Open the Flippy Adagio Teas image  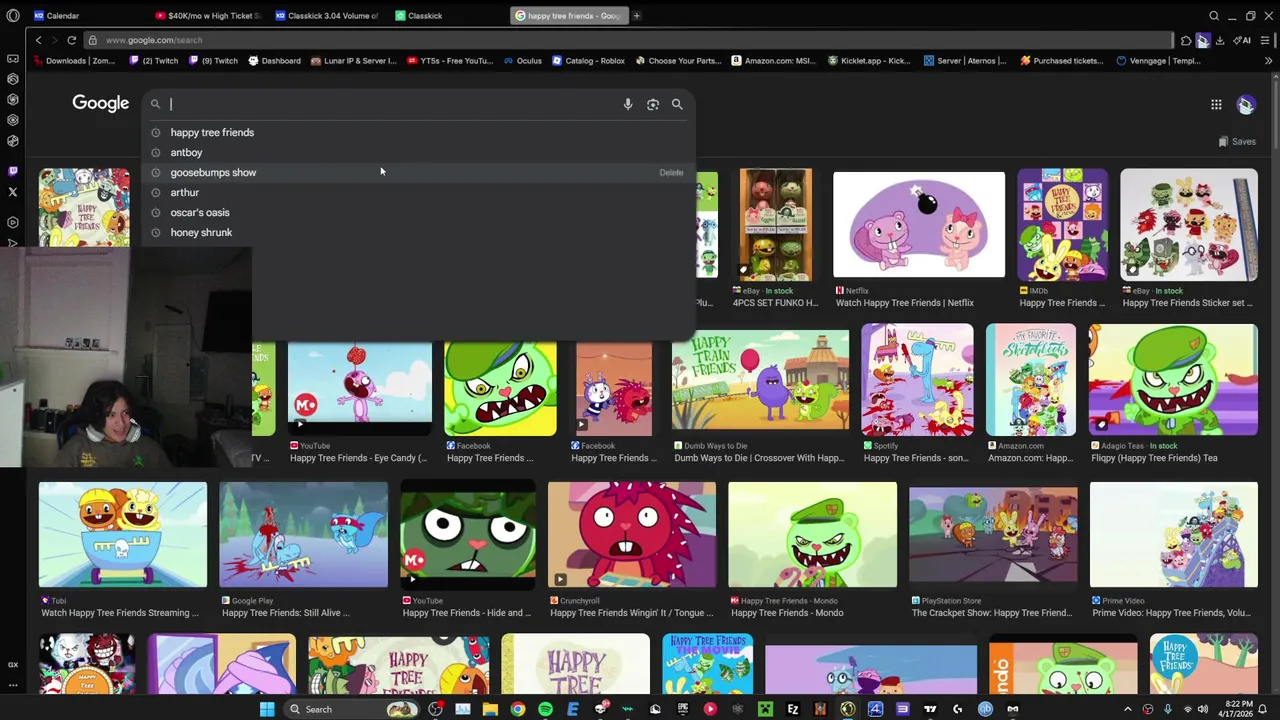(x=1173, y=380)
